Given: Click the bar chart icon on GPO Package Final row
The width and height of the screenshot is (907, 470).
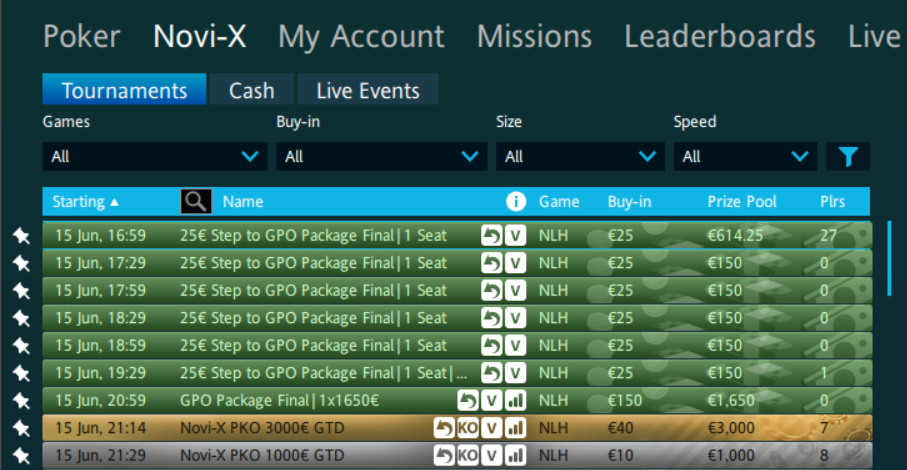Looking at the screenshot, I should click(x=516, y=401).
